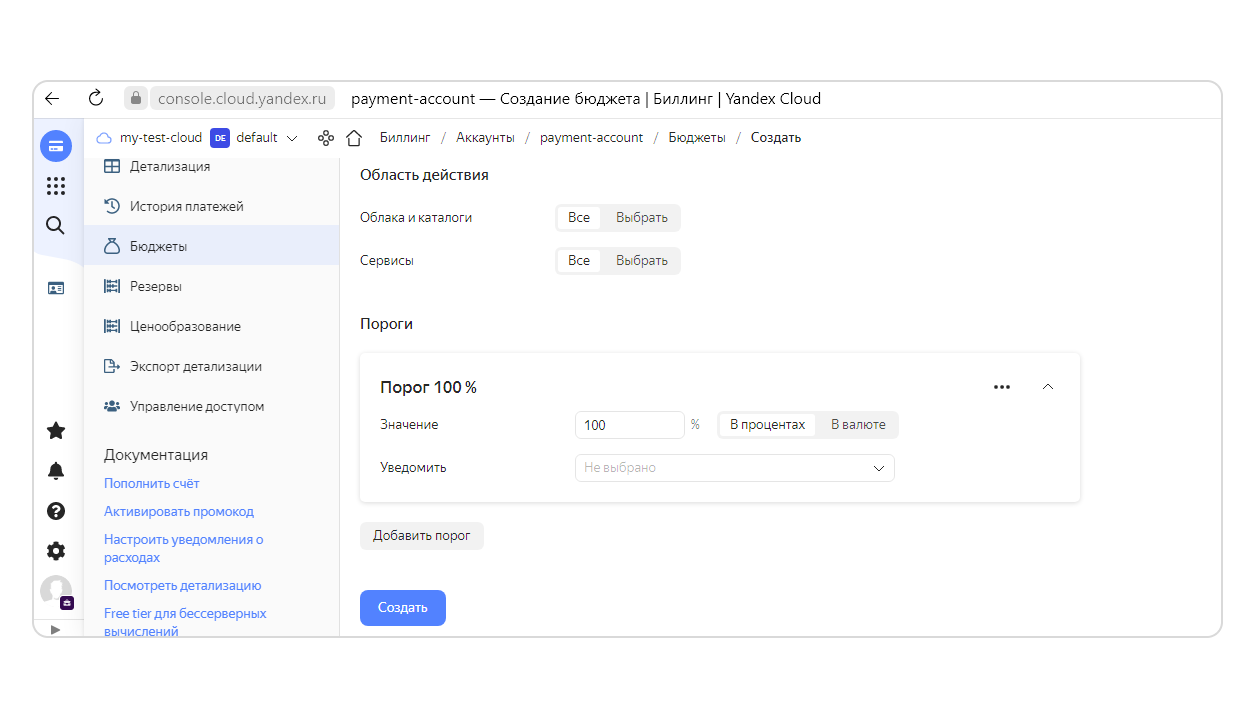Viewport: 1255px width, 718px height.
Task: Open the blue billing service icon
Action: click(56, 146)
